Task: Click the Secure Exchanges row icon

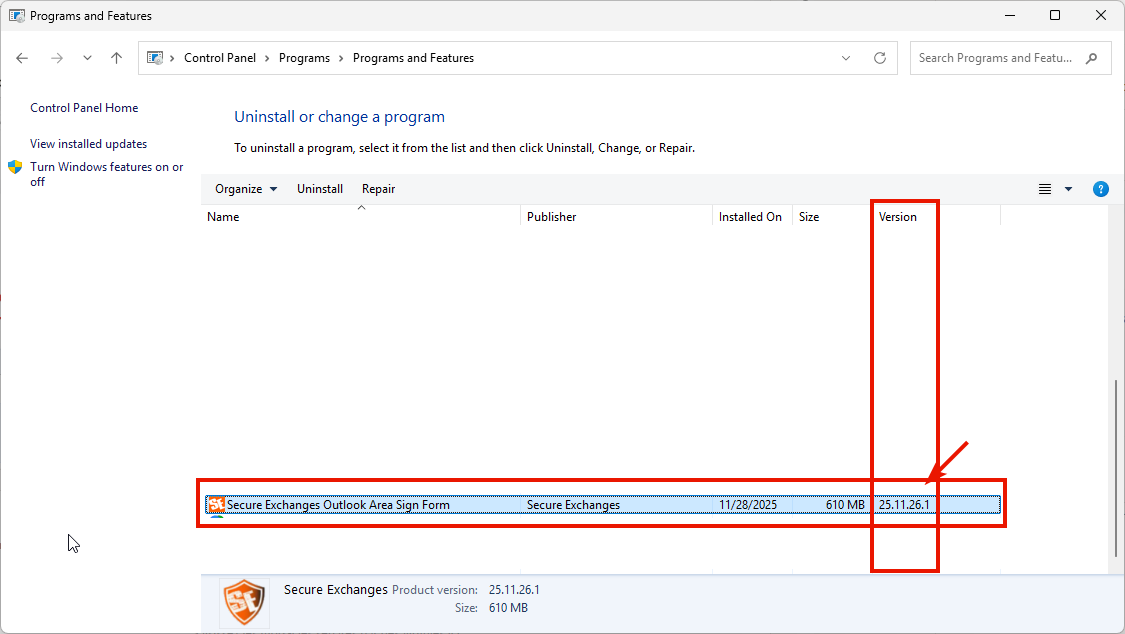Action: pyautogui.click(x=216, y=504)
